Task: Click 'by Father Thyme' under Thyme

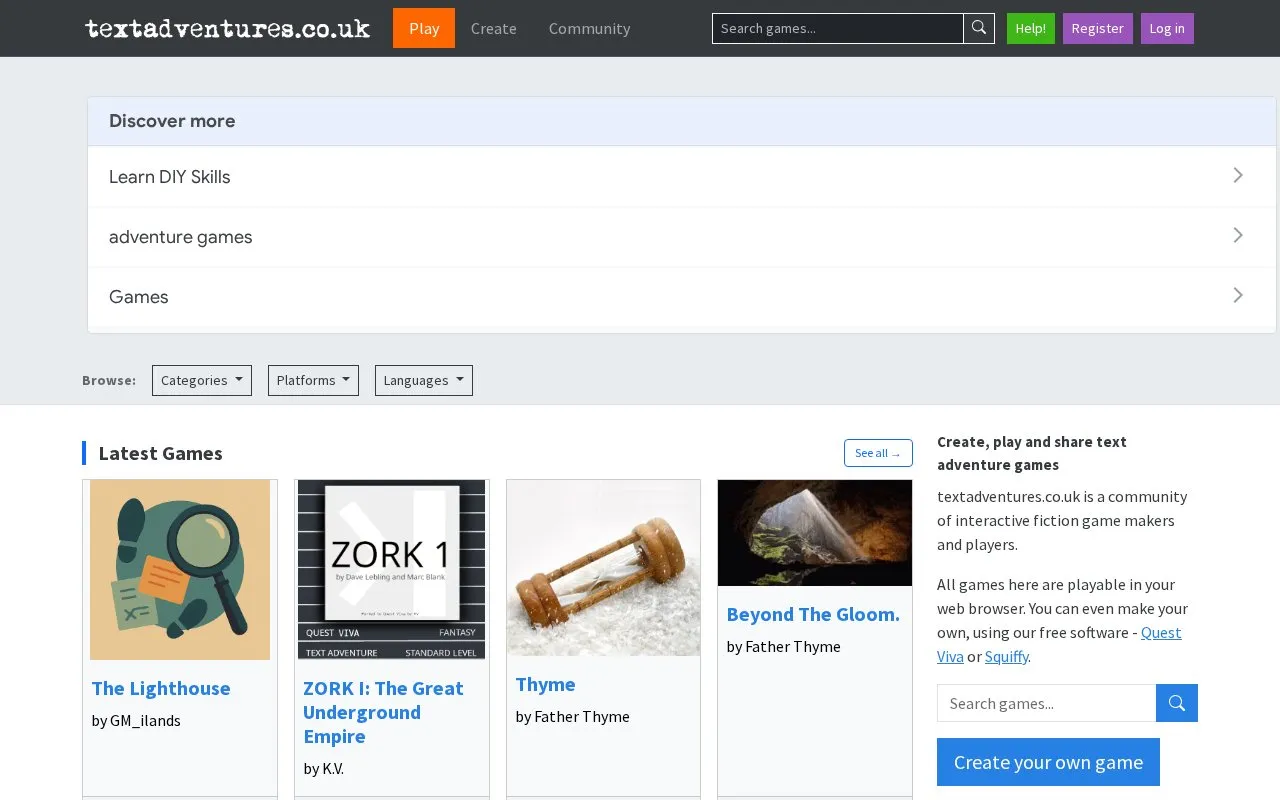Action: click(x=573, y=716)
